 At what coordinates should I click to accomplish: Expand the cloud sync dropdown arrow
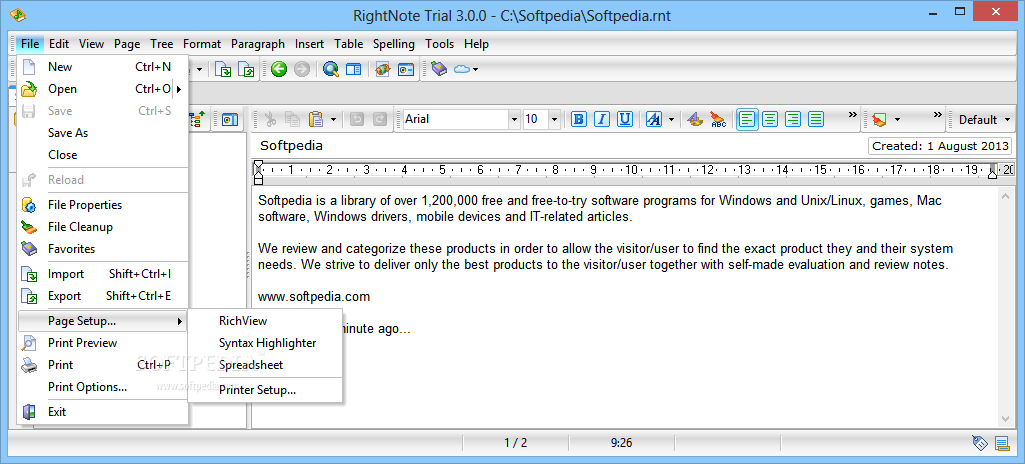(476, 69)
